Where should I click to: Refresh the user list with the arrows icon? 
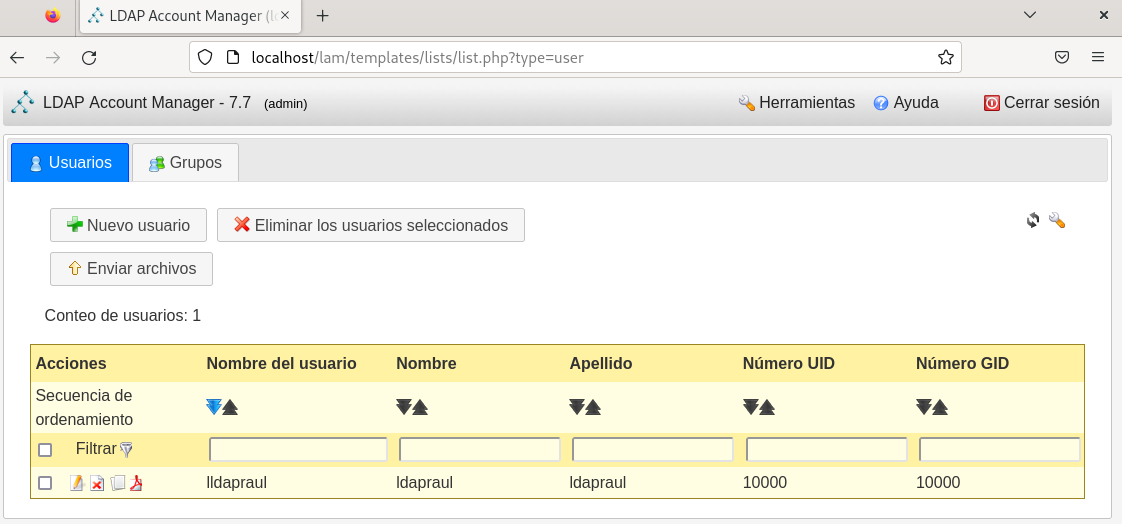tap(1033, 220)
